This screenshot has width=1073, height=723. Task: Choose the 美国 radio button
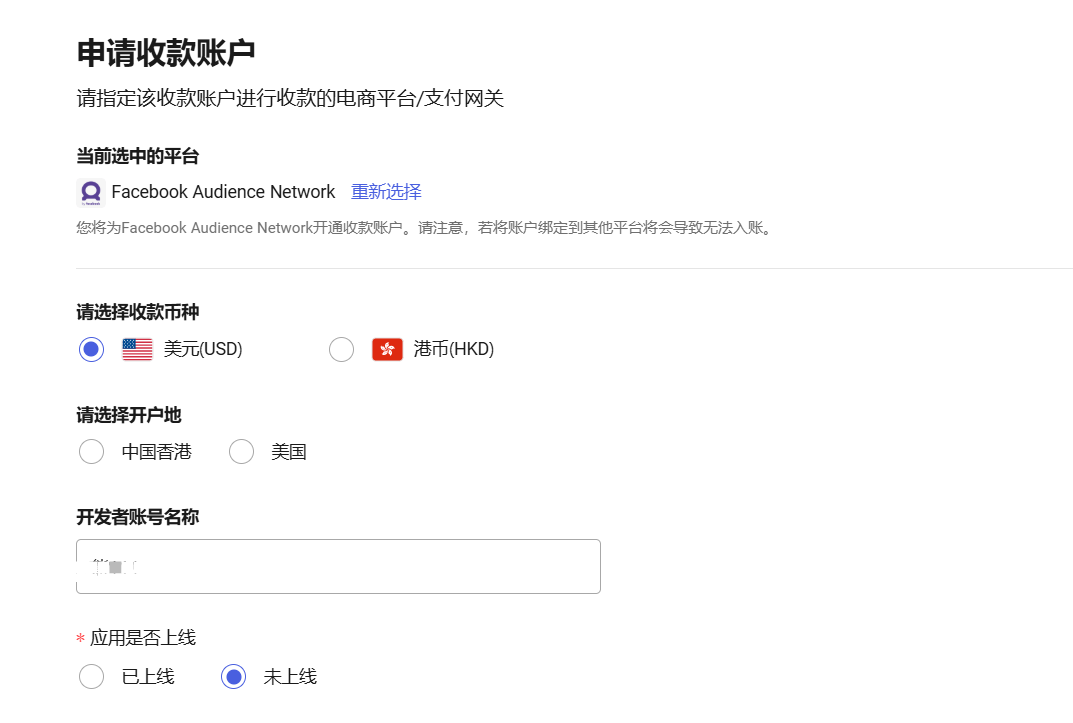click(241, 452)
